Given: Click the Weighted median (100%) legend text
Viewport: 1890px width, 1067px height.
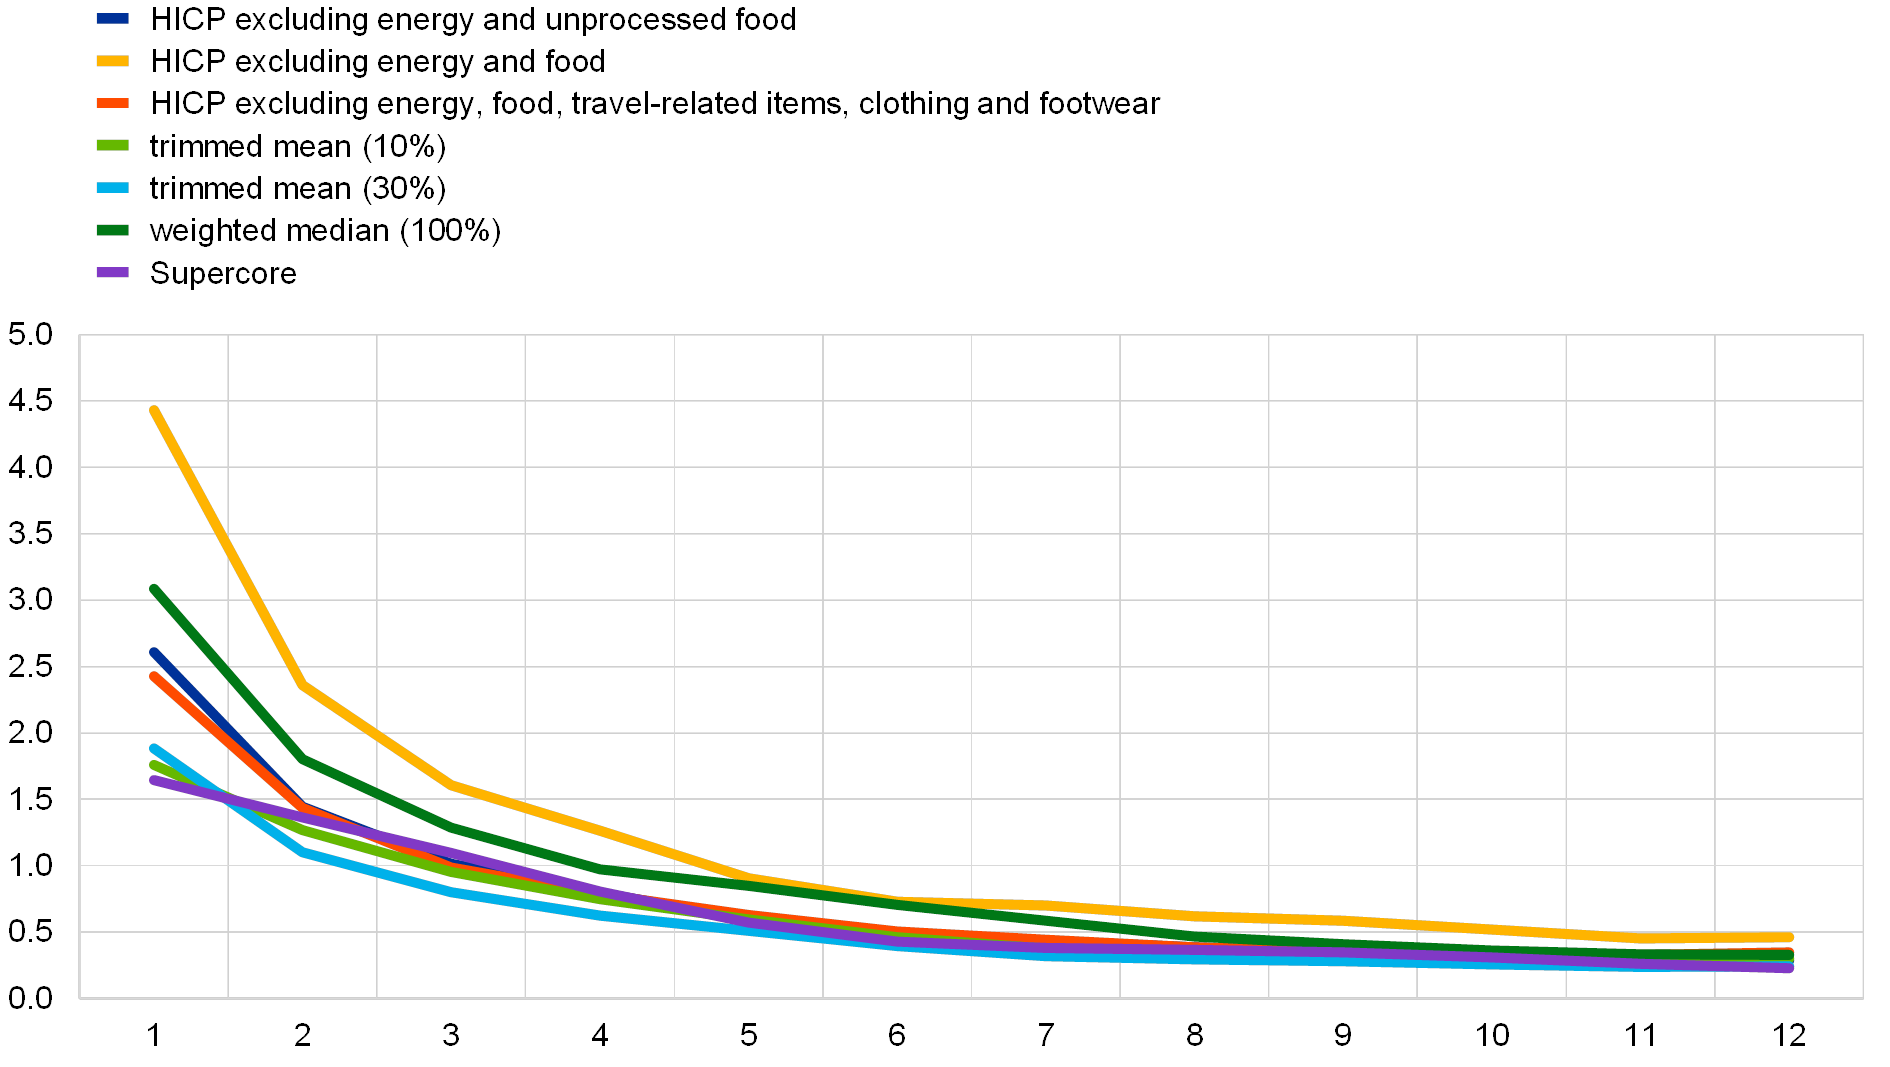Looking at the screenshot, I should (325, 230).
